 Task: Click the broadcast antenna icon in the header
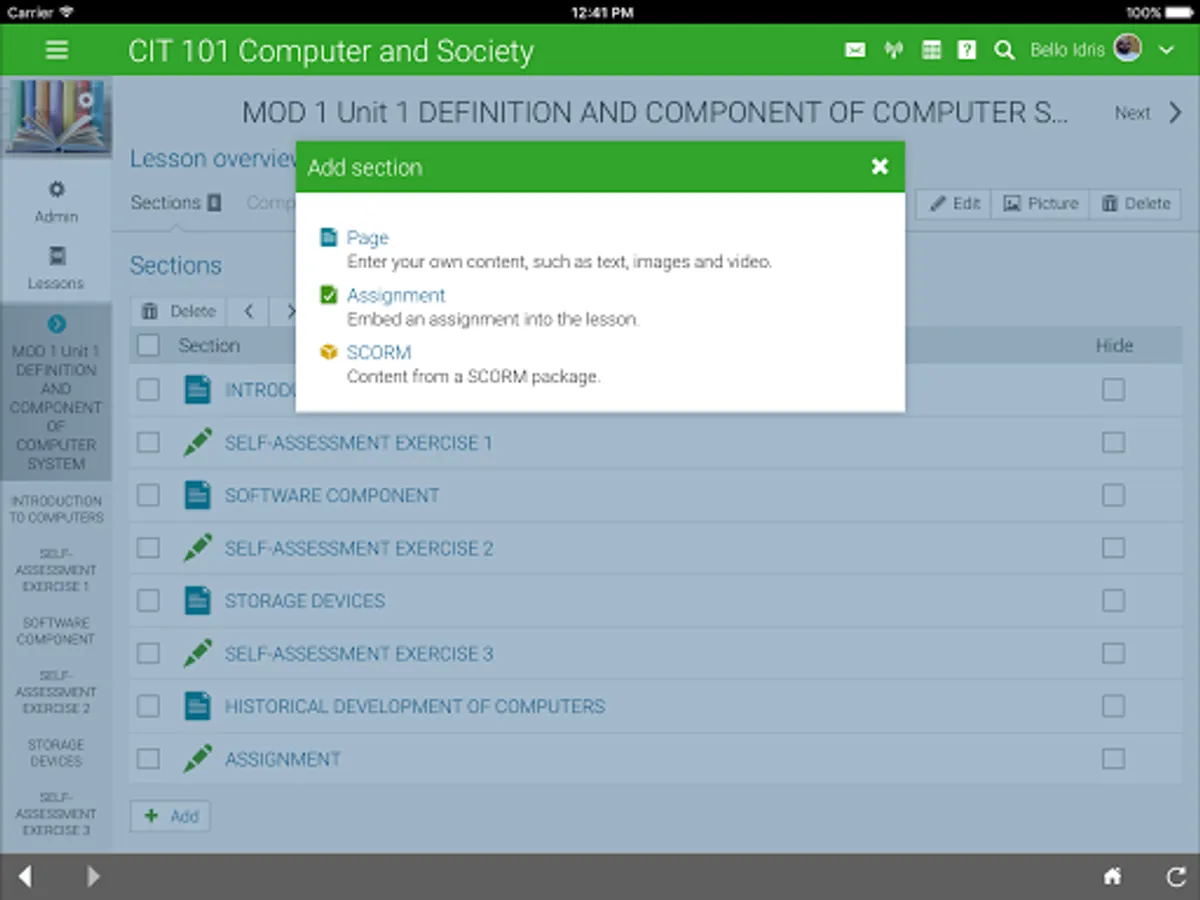point(893,50)
